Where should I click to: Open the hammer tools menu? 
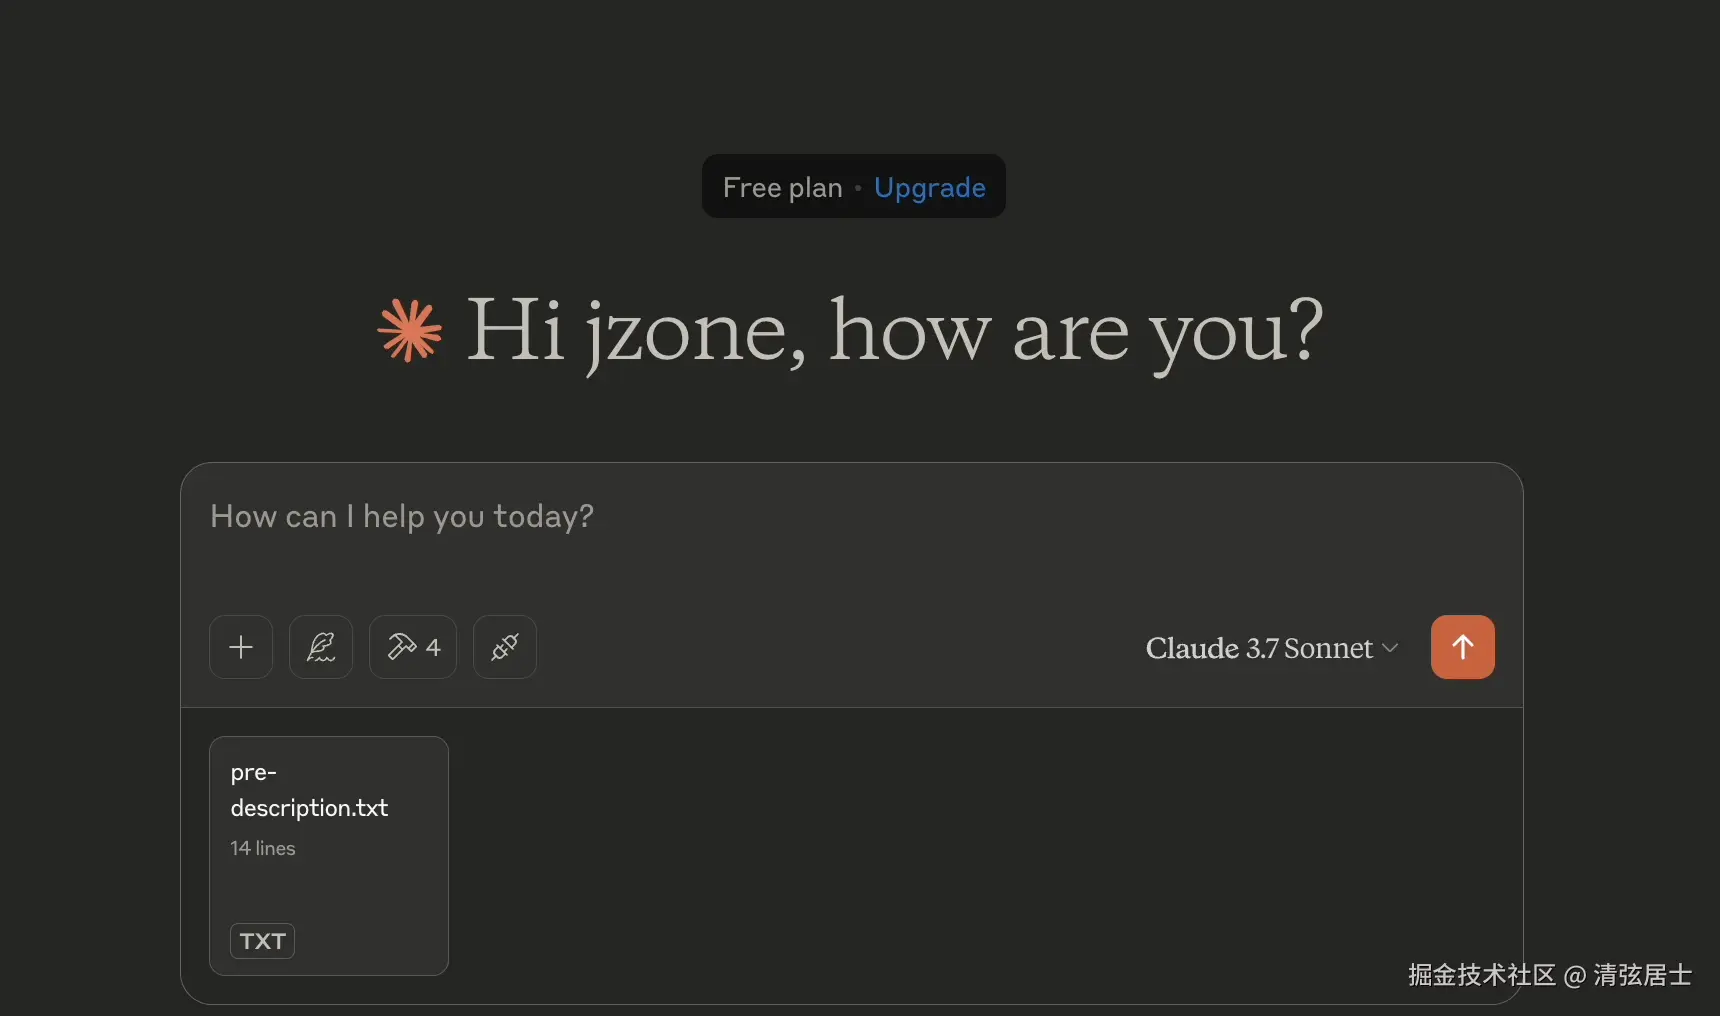tap(413, 647)
